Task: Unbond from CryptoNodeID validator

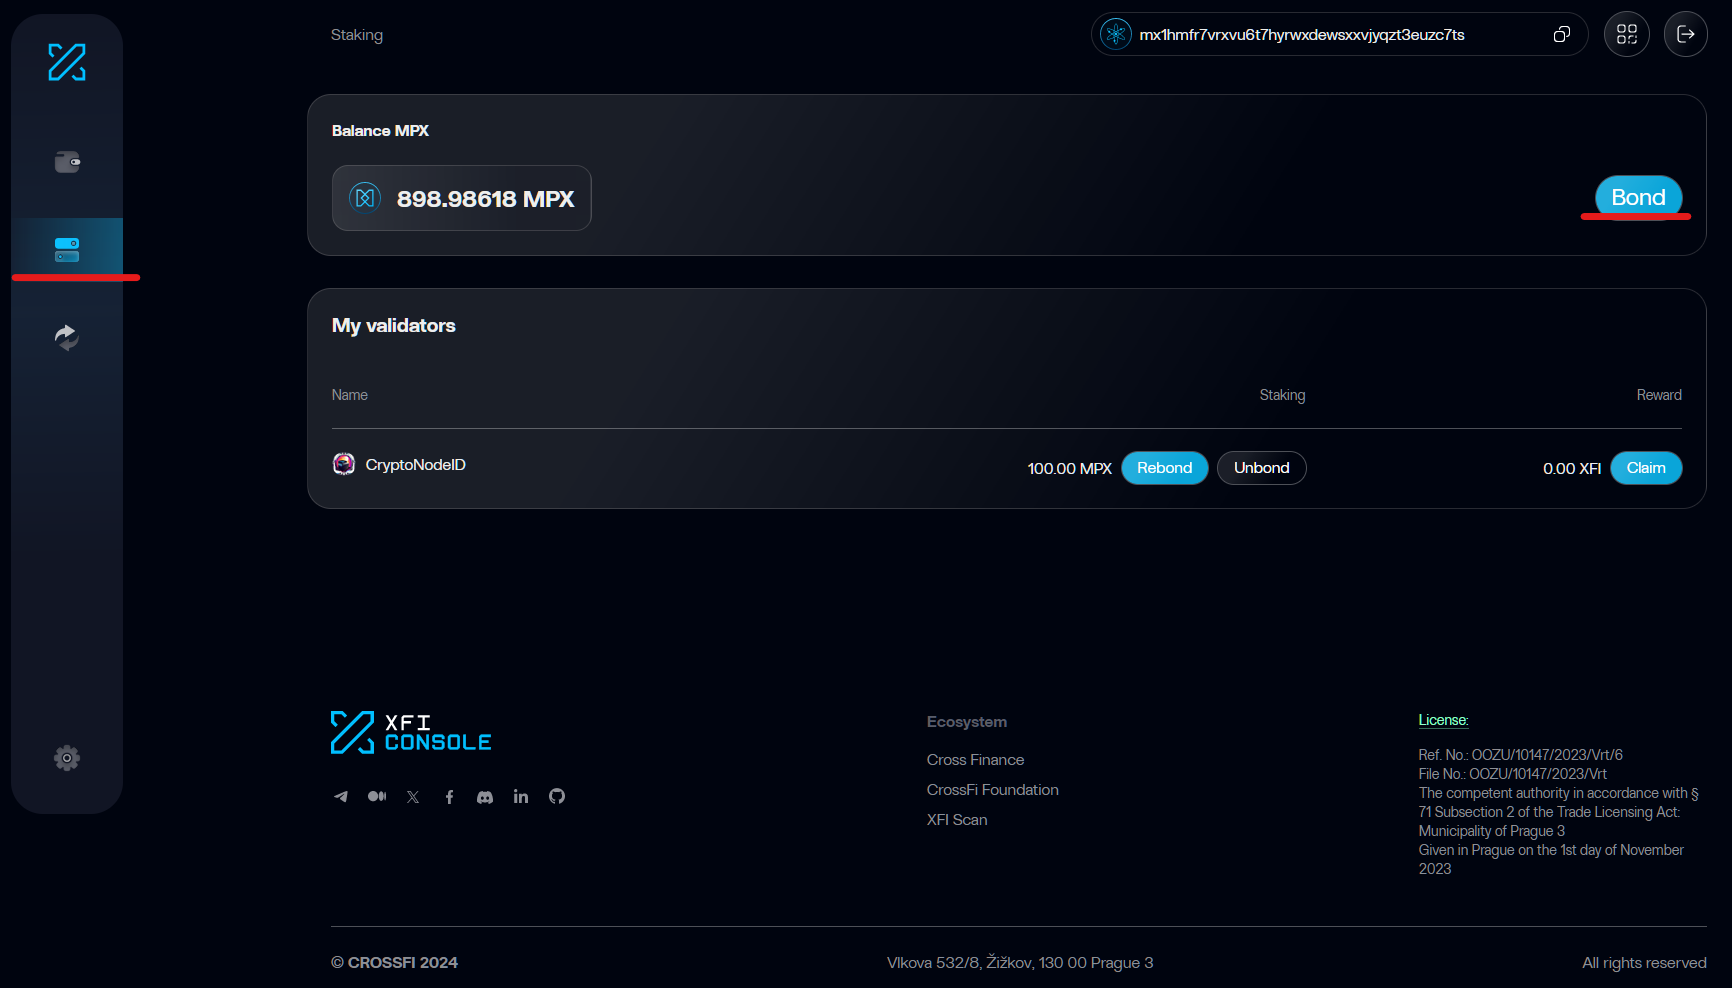Action: coord(1261,468)
